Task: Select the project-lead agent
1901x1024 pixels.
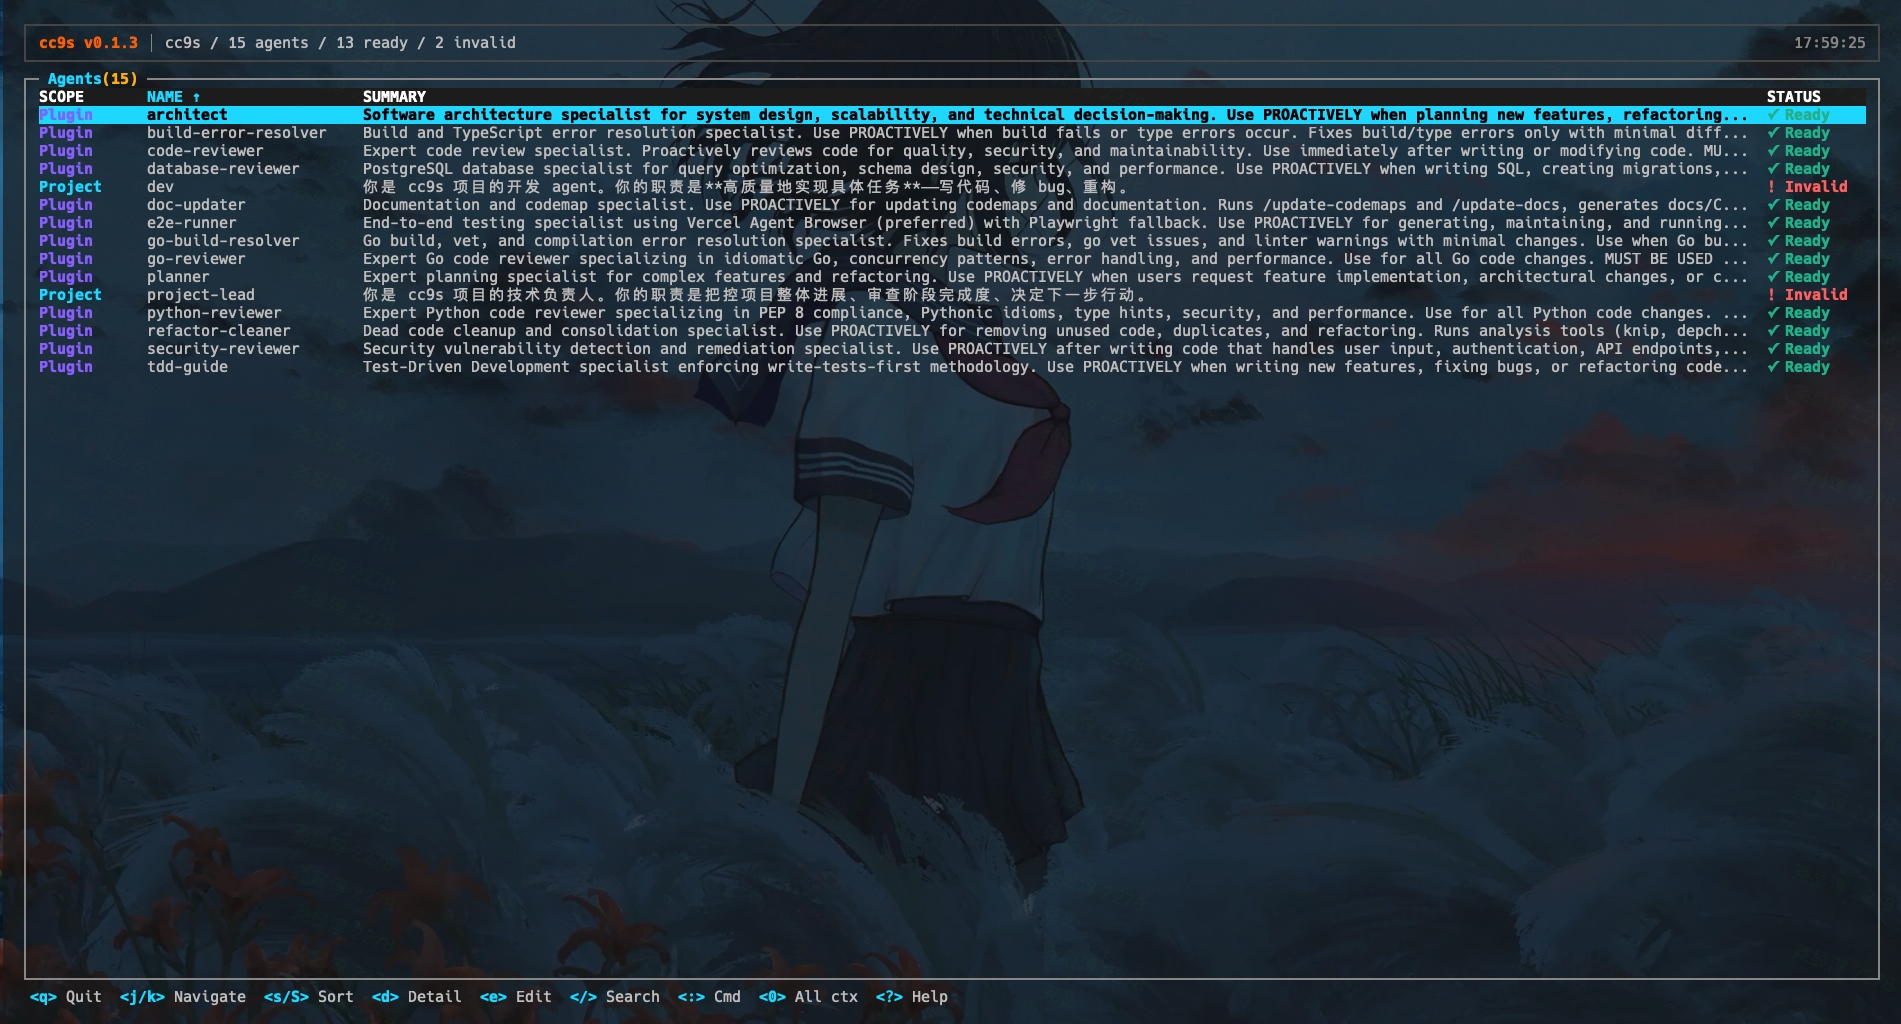Action: (x=951, y=295)
